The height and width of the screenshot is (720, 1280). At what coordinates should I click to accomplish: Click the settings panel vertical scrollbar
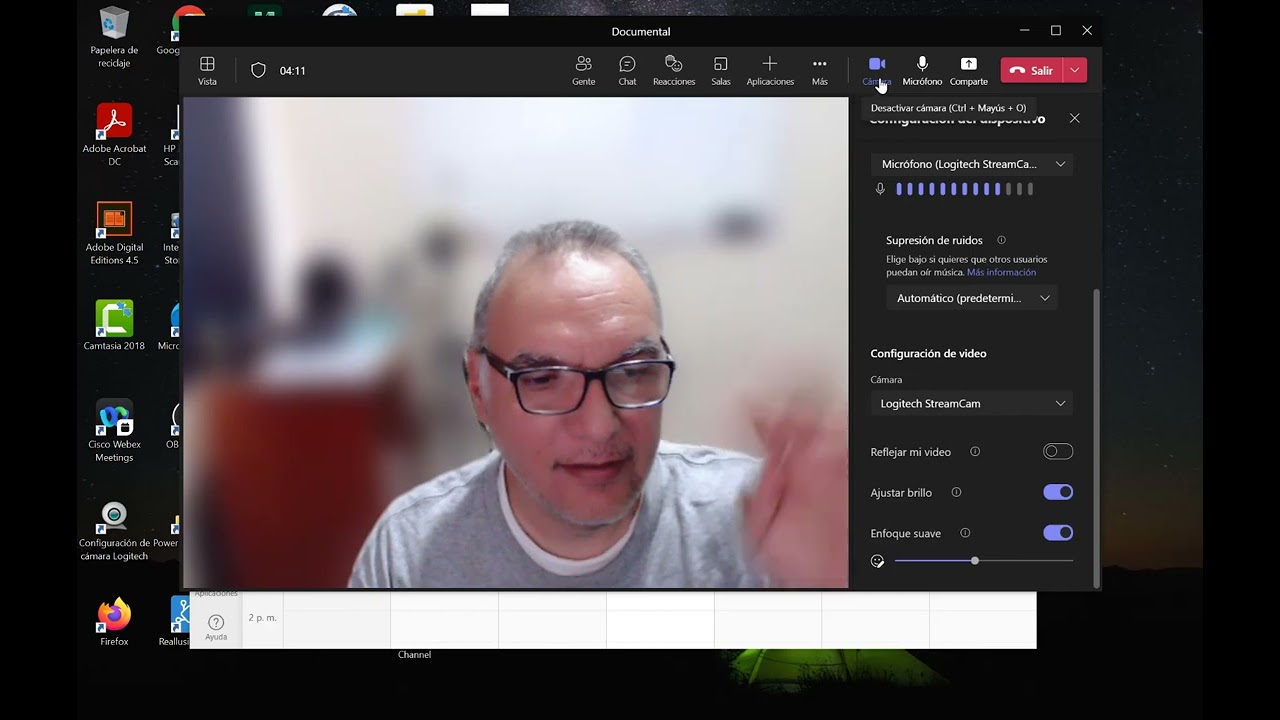click(x=1096, y=438)
